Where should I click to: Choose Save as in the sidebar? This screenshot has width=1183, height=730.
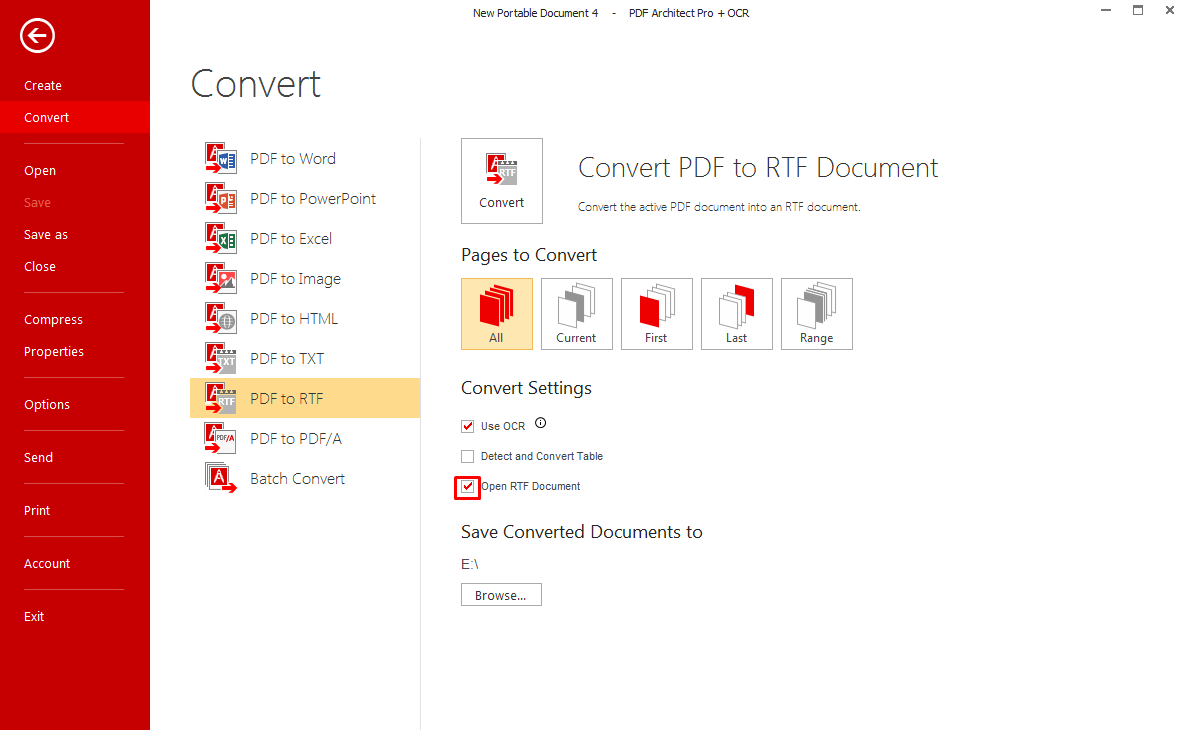pos(46,235)
